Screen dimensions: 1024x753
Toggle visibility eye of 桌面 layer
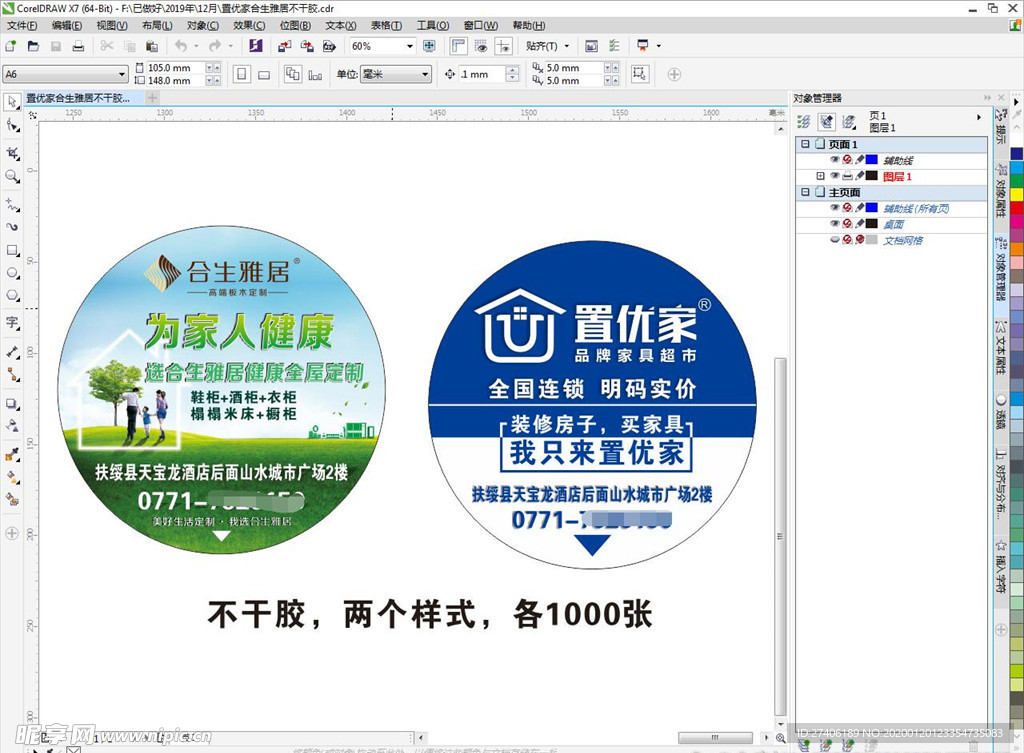click(835, 223)
